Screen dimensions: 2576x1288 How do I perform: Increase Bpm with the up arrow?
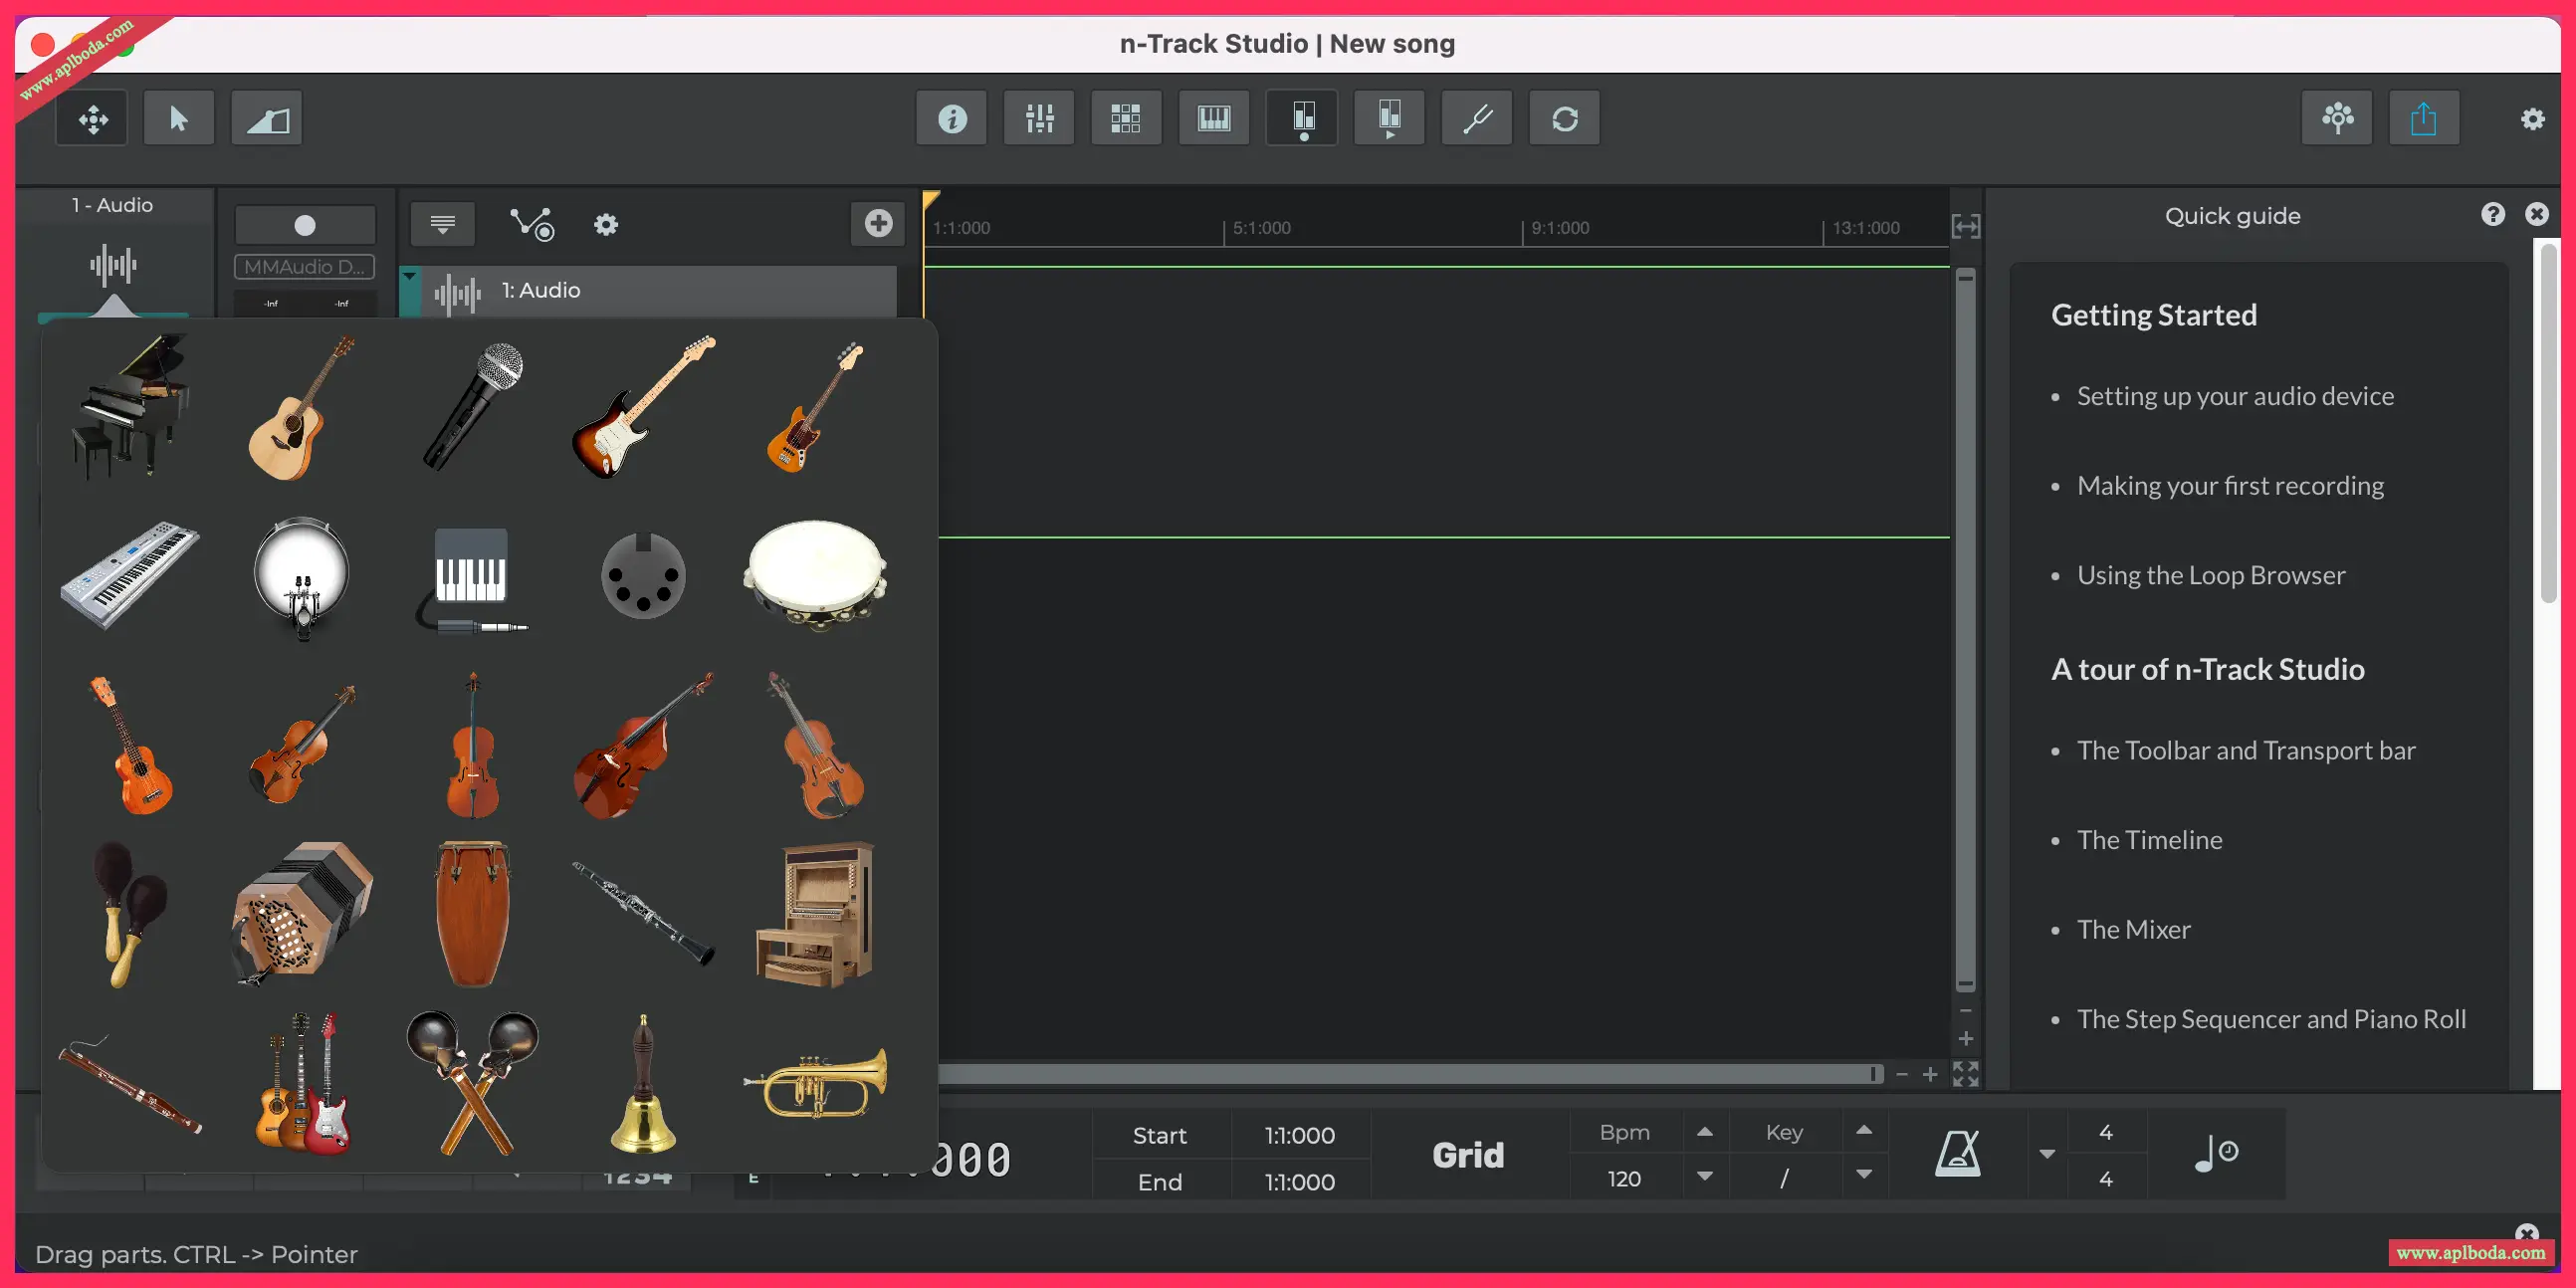point(1705,1132)
